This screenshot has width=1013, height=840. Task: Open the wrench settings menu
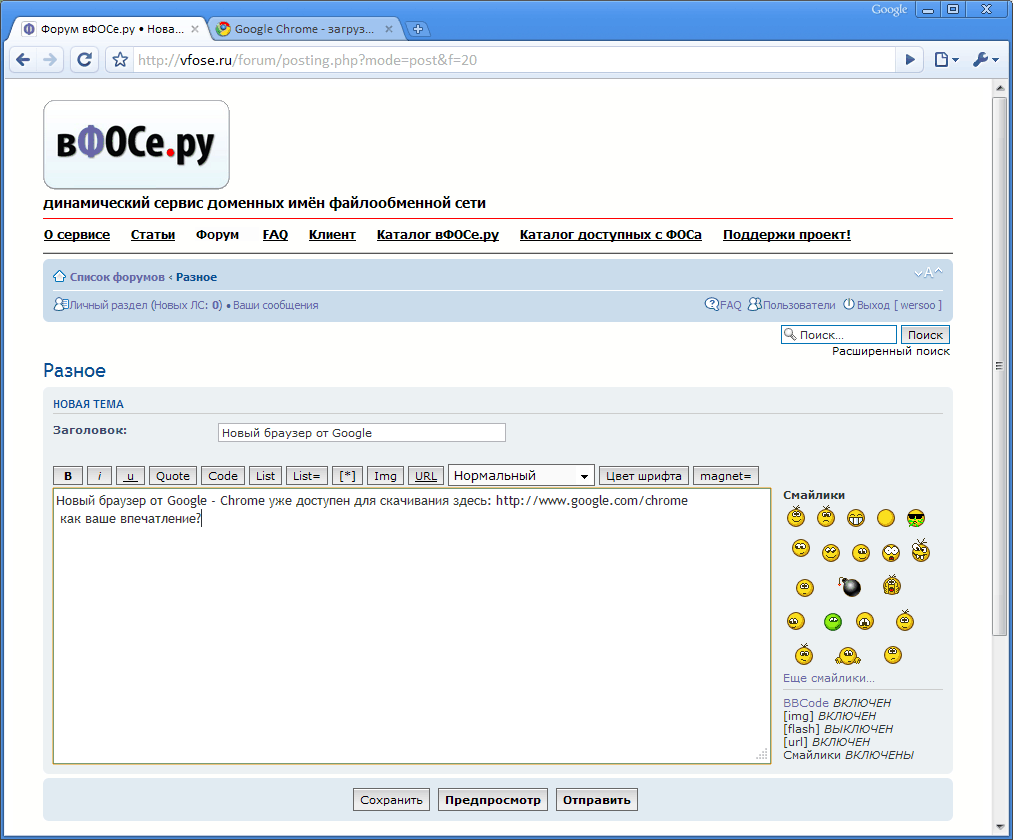(x=984, y=60)
